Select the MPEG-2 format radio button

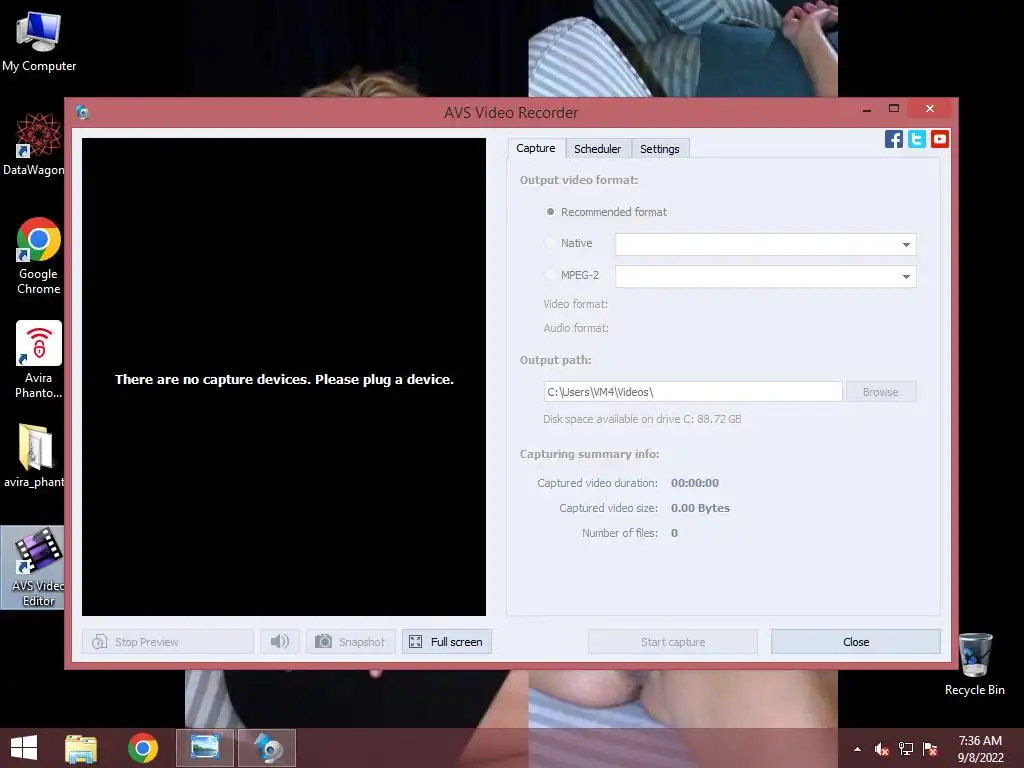pyautogui.click(x=551, y=275)
